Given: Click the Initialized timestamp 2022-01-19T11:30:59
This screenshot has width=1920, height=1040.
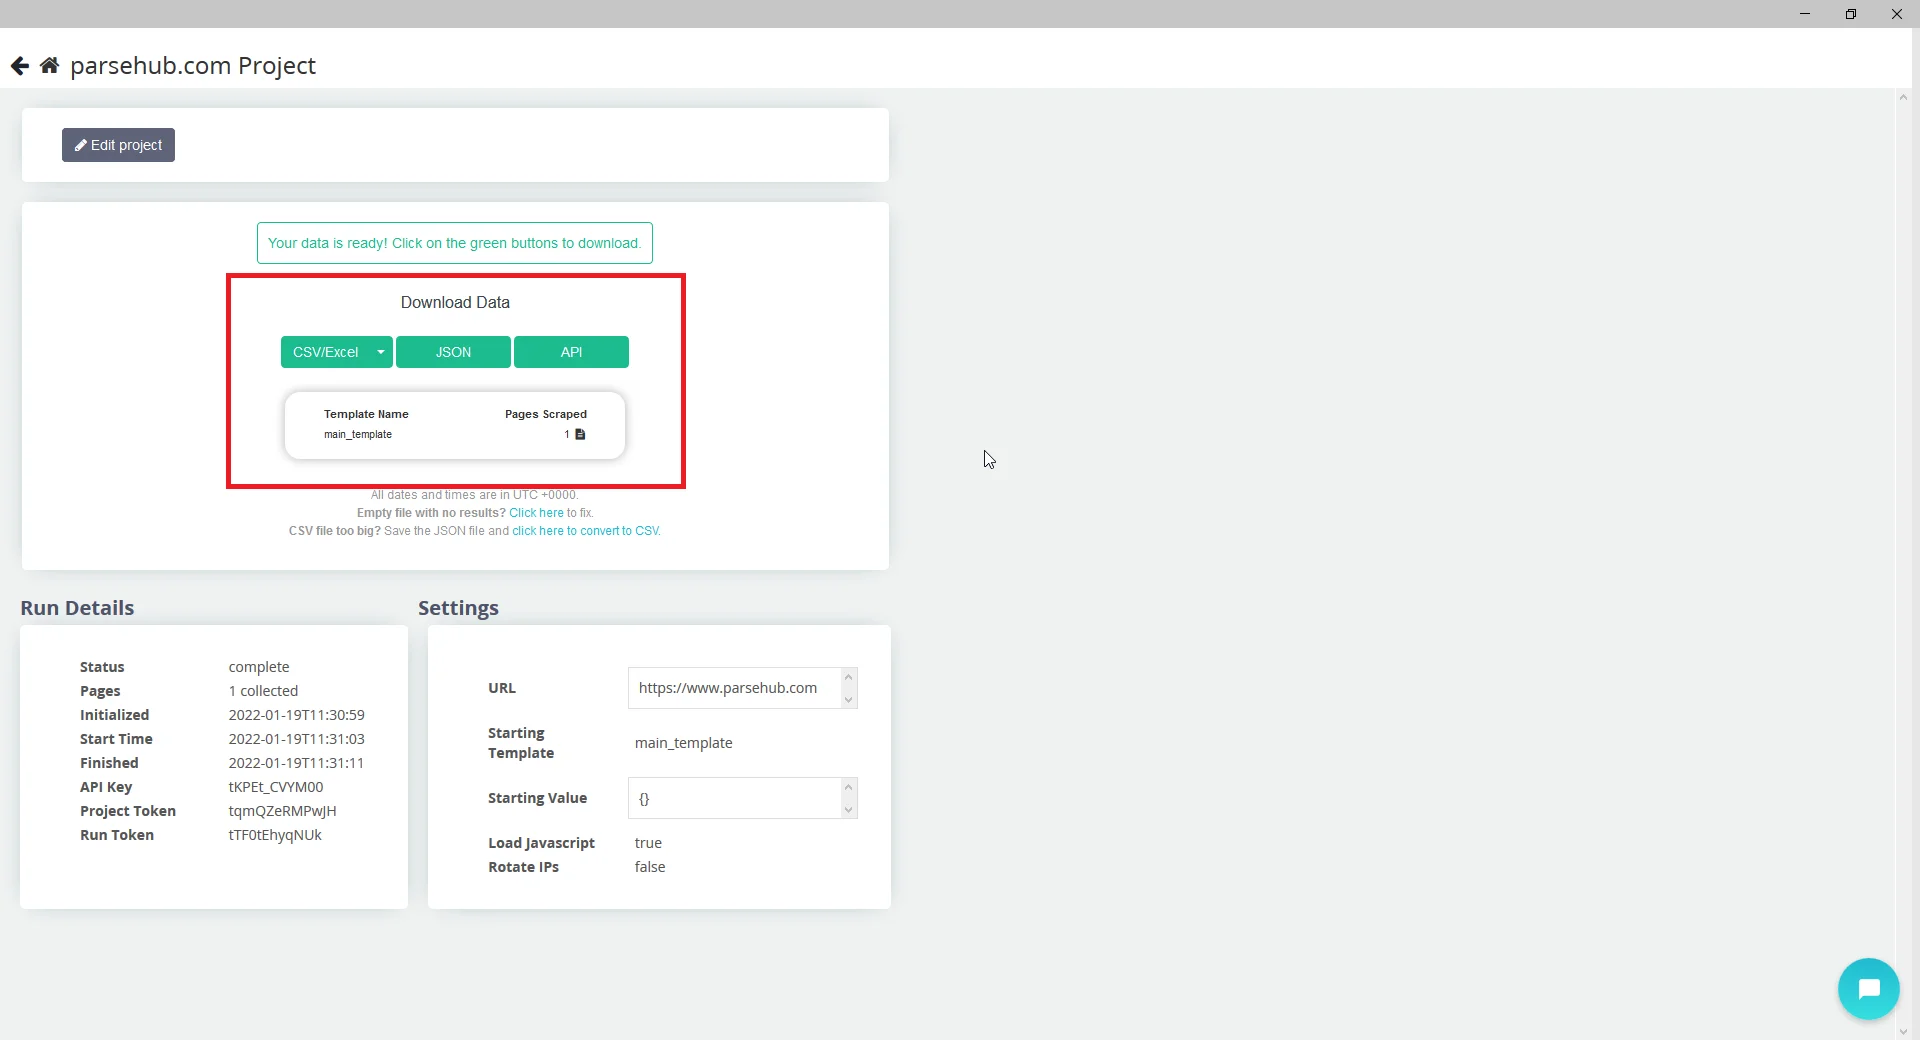Looking at the screenshot, I should (x=296, y=715).
